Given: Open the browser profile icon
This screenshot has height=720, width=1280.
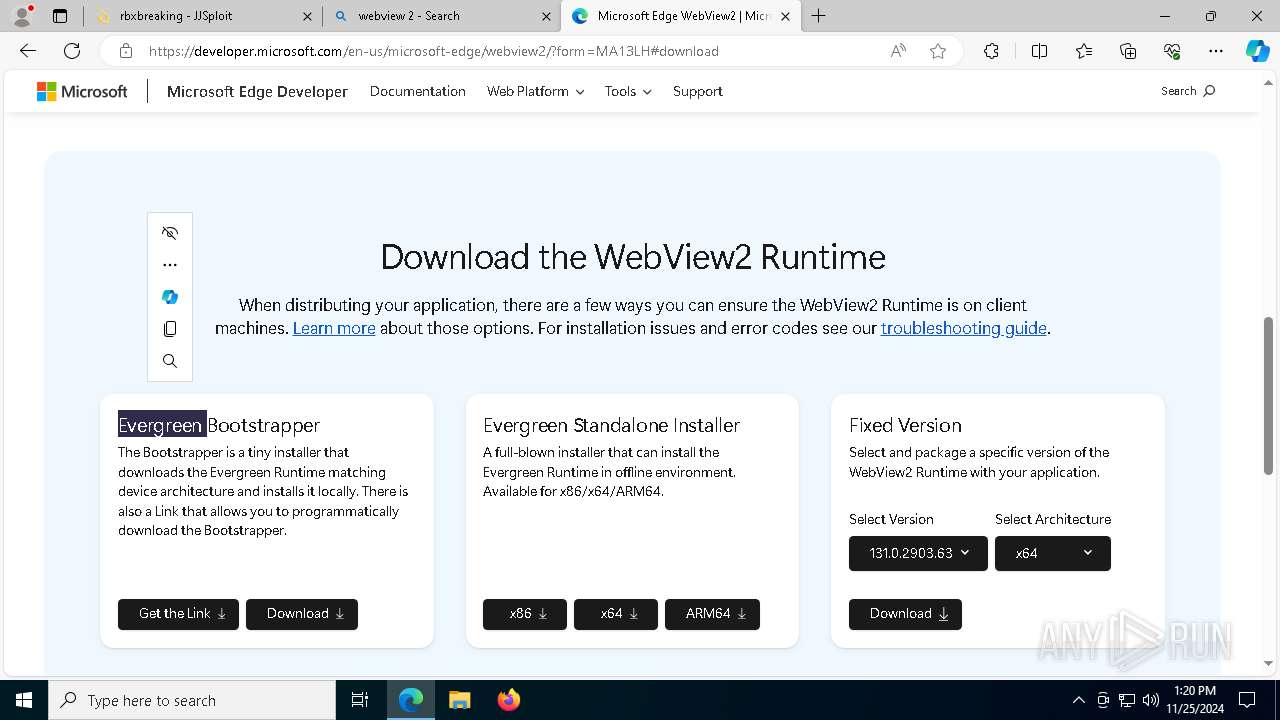Looking at the screenshot, I should (x=22, y=16).
